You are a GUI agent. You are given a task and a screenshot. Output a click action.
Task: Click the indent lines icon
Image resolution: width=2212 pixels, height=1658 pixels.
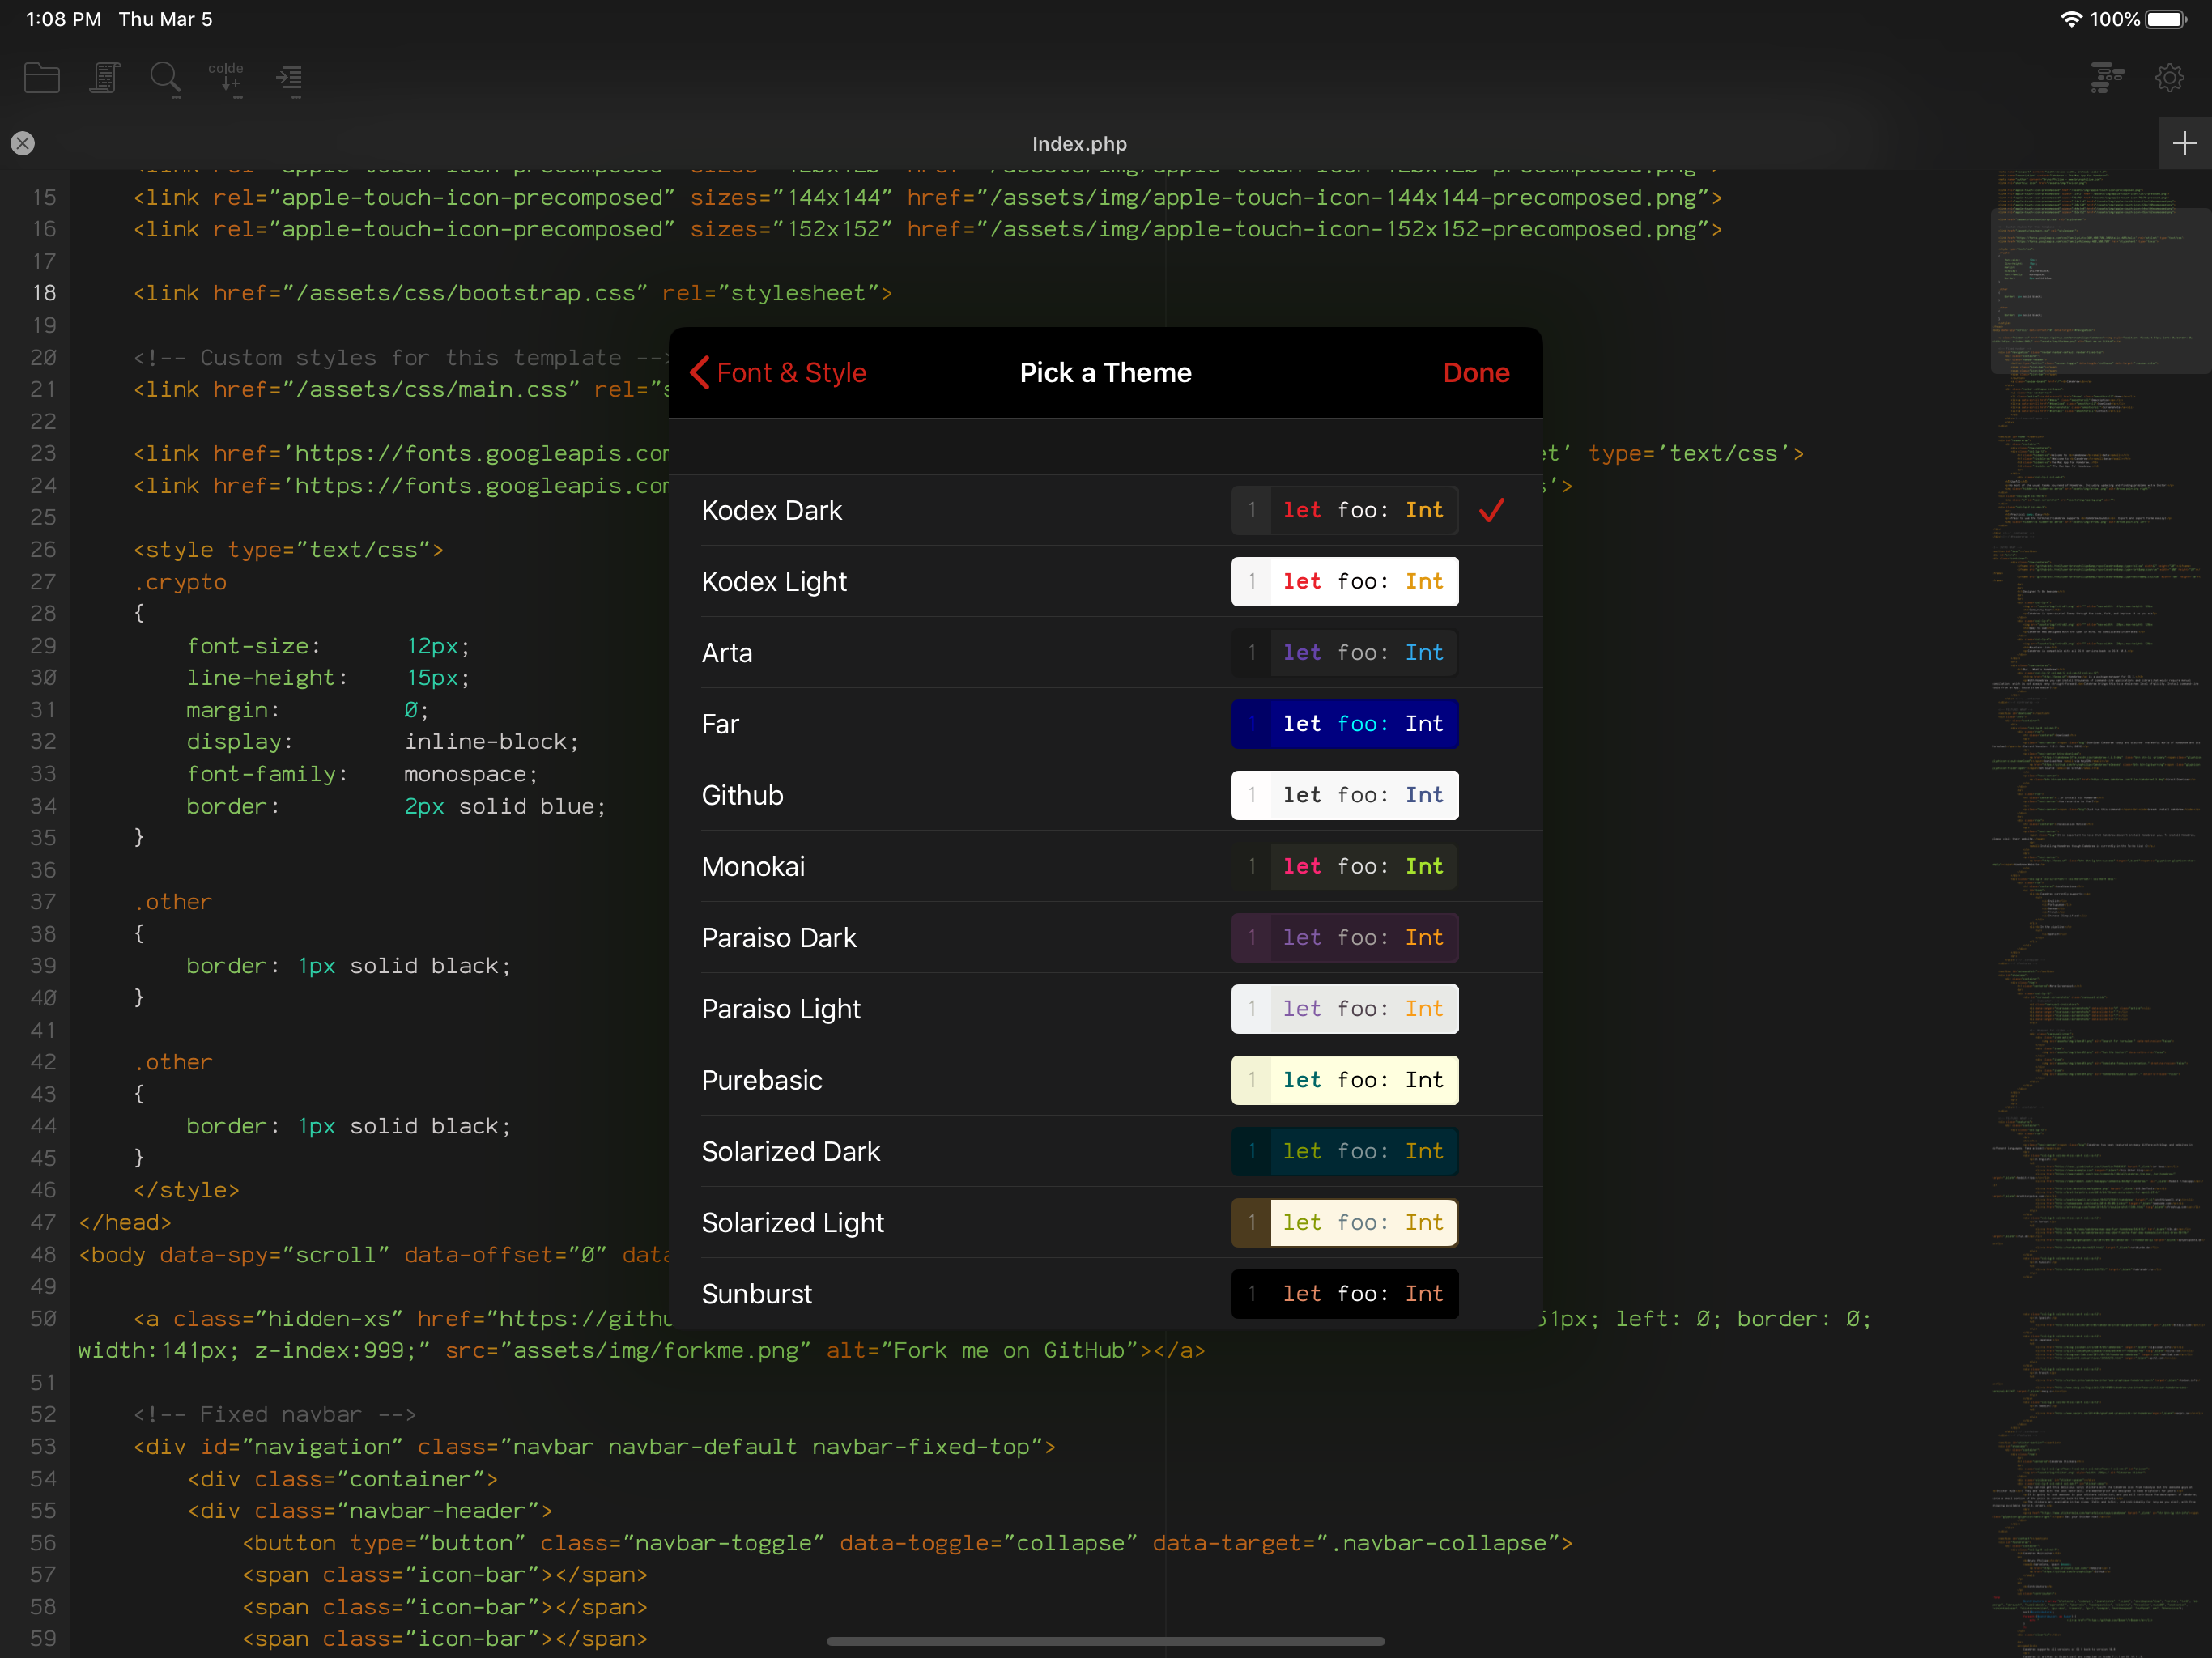point(289,78)
